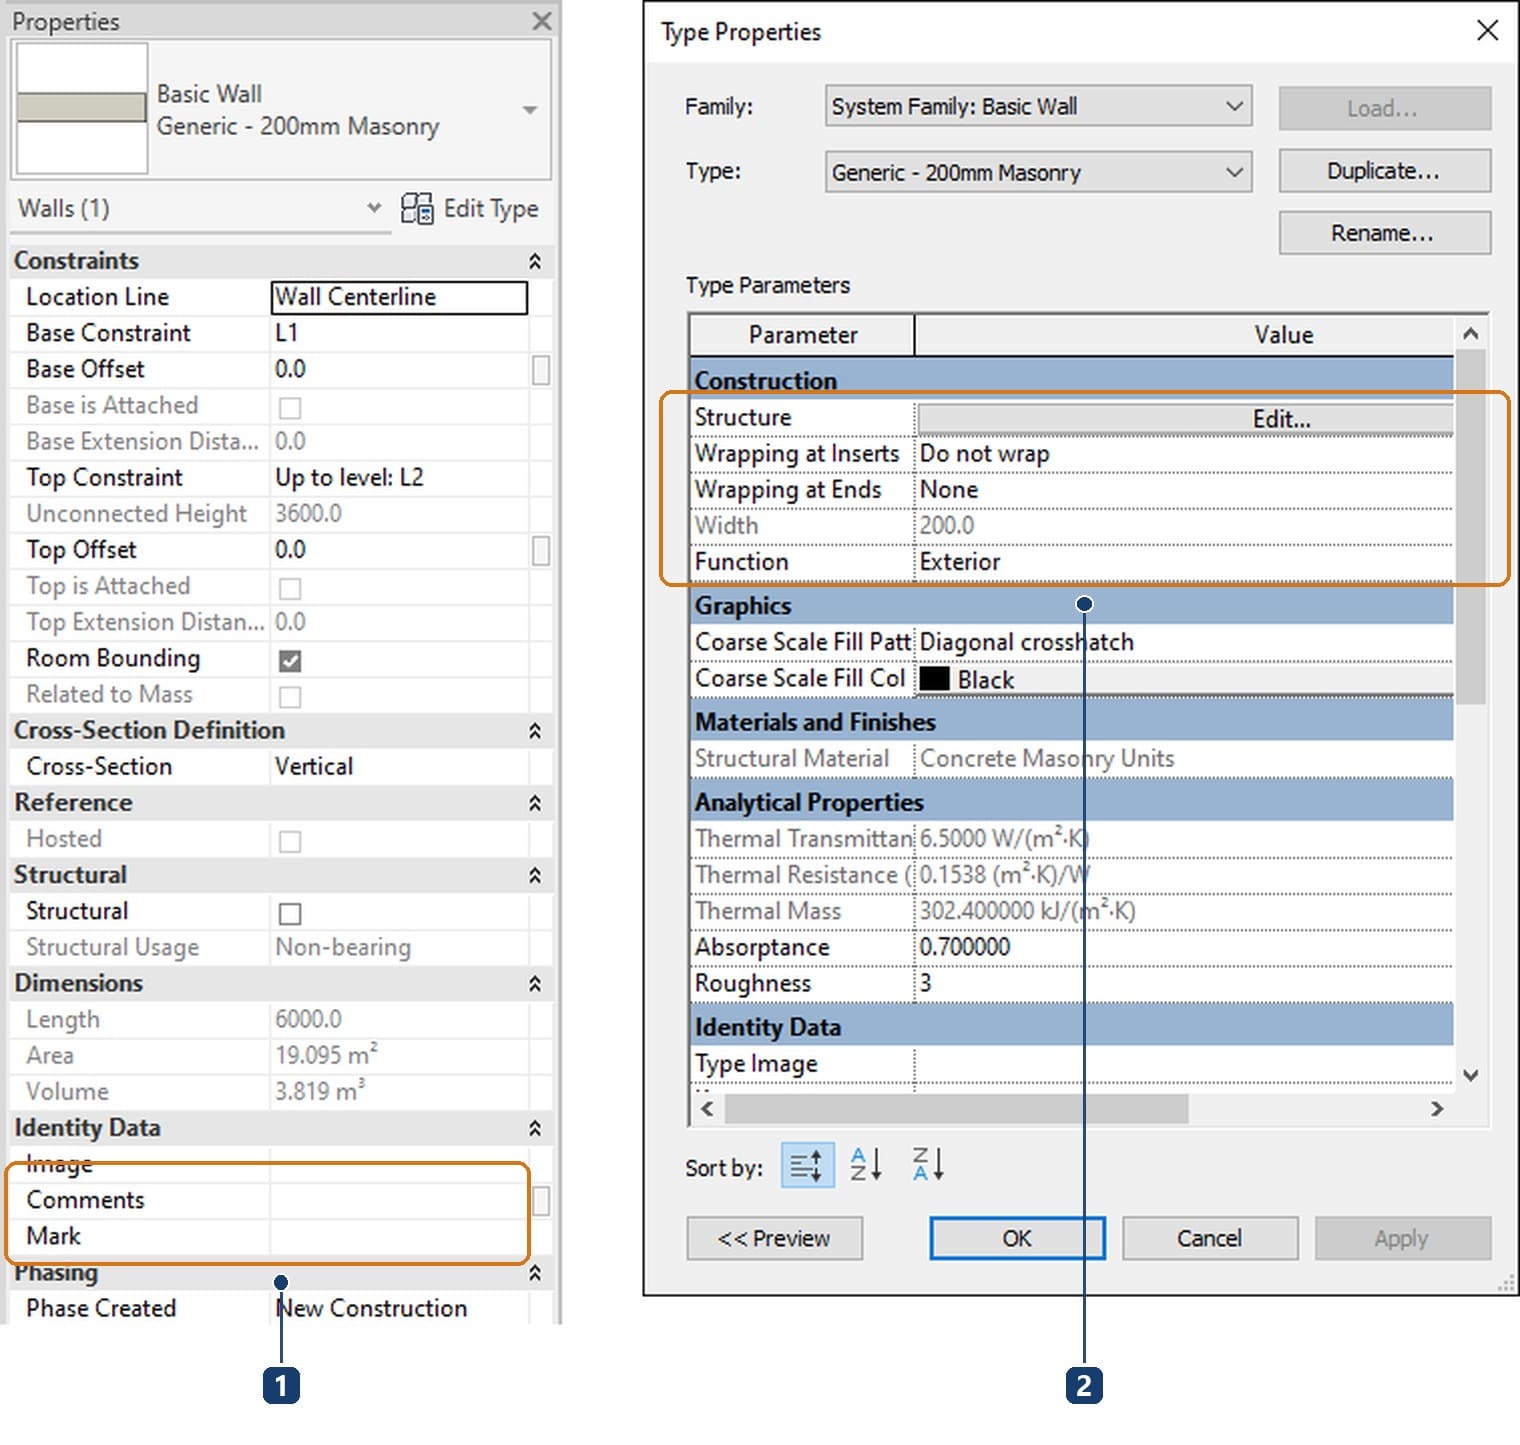Sort type parameters Z to A
This screenshot has height=1445, width=1520.
927,1165
